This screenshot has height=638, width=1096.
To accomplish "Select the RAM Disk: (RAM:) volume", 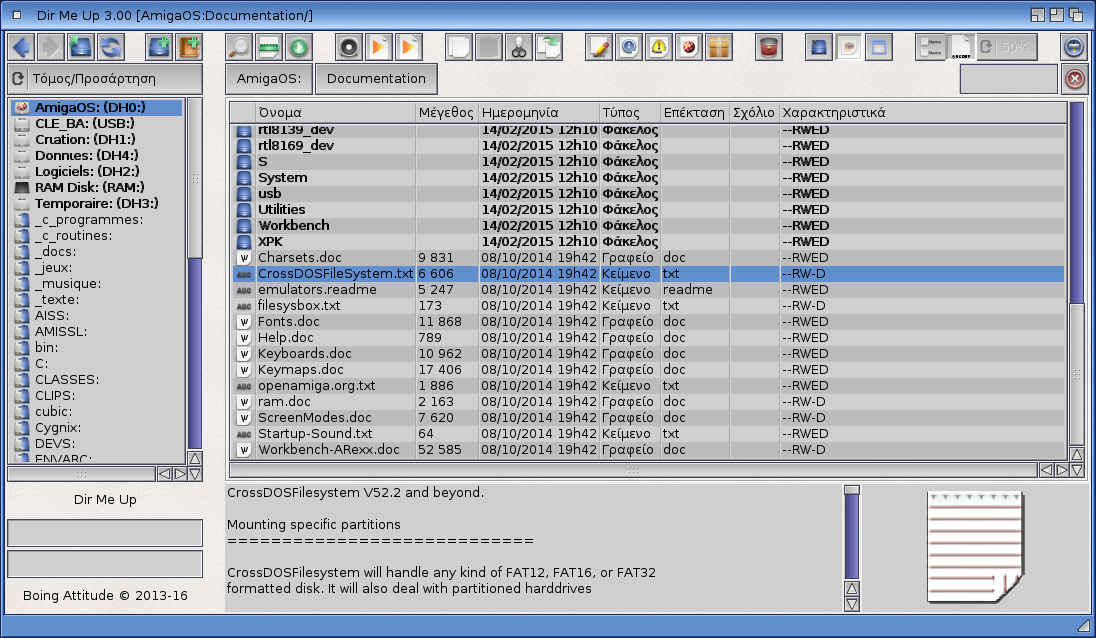I will coord(89,187).
